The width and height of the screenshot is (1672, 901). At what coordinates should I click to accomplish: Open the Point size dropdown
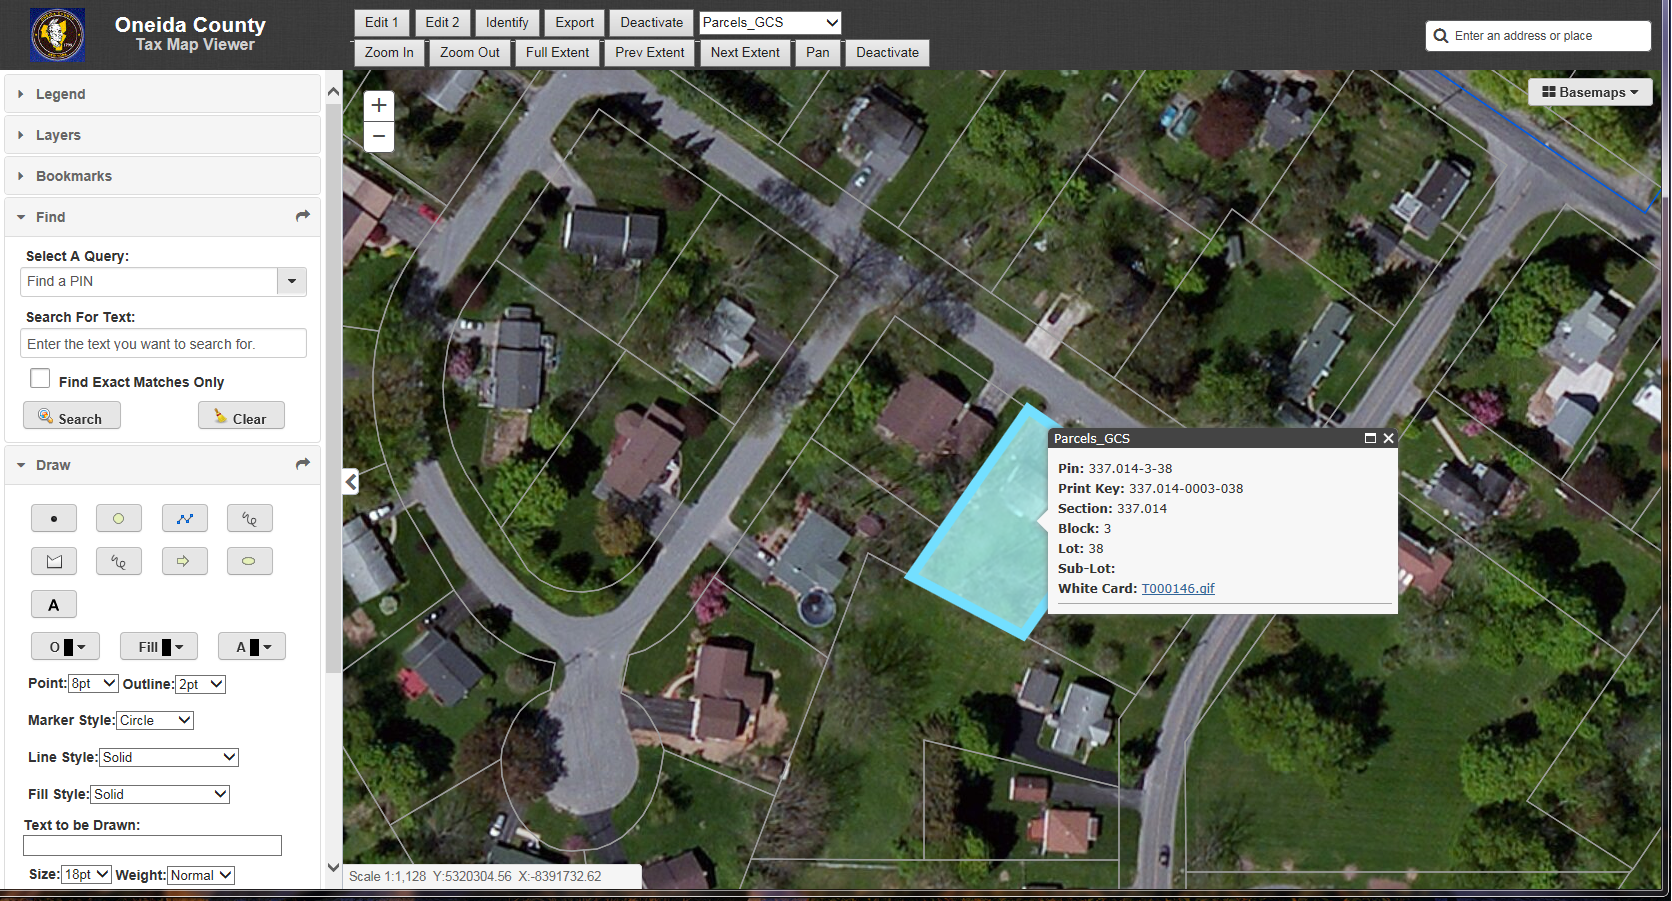point(93,684)
